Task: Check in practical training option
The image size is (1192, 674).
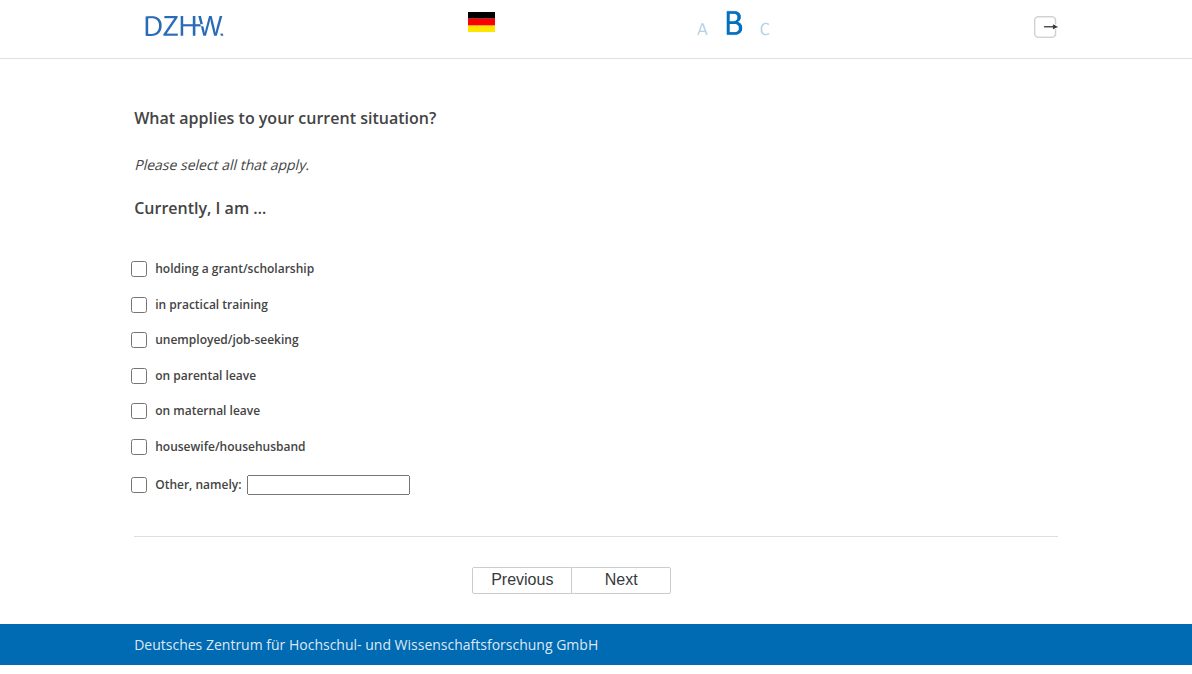Action: [x=139, y=305]
